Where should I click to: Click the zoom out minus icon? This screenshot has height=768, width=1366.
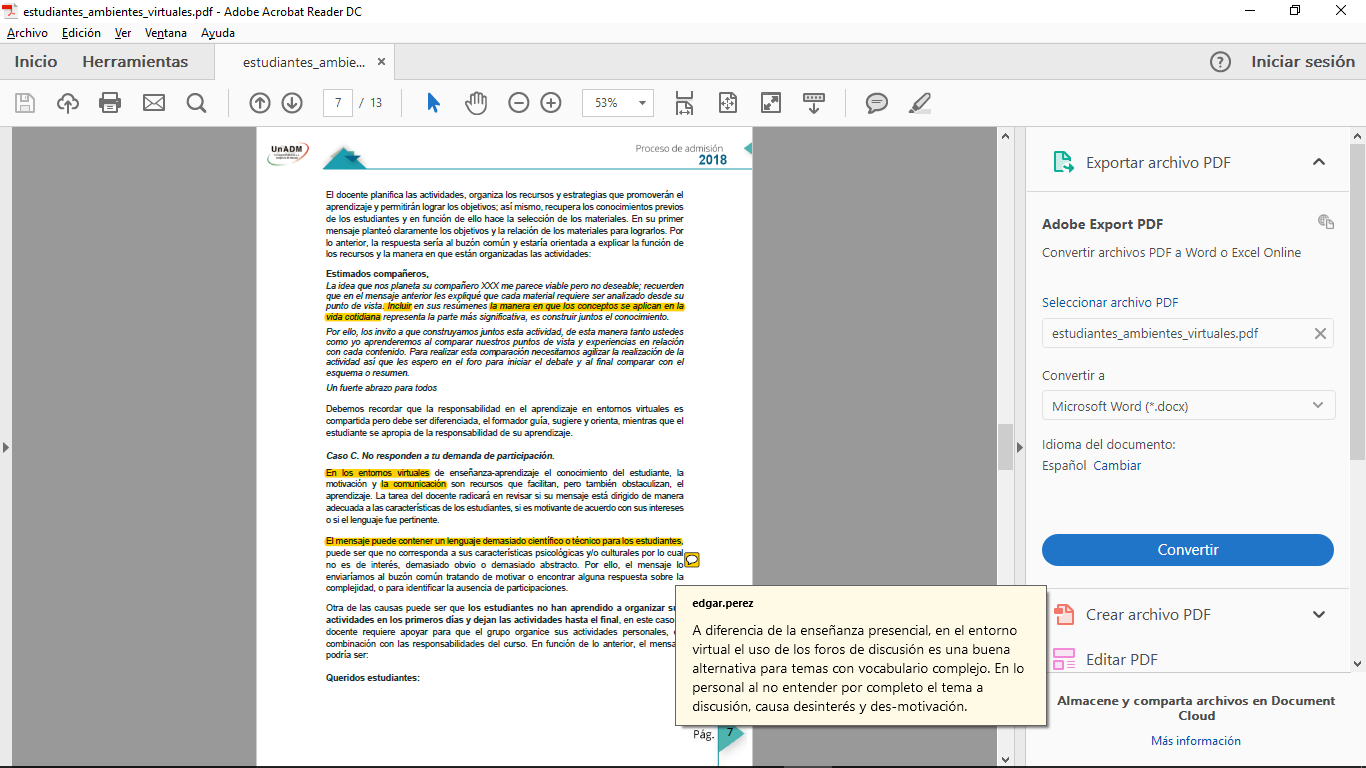518,103
